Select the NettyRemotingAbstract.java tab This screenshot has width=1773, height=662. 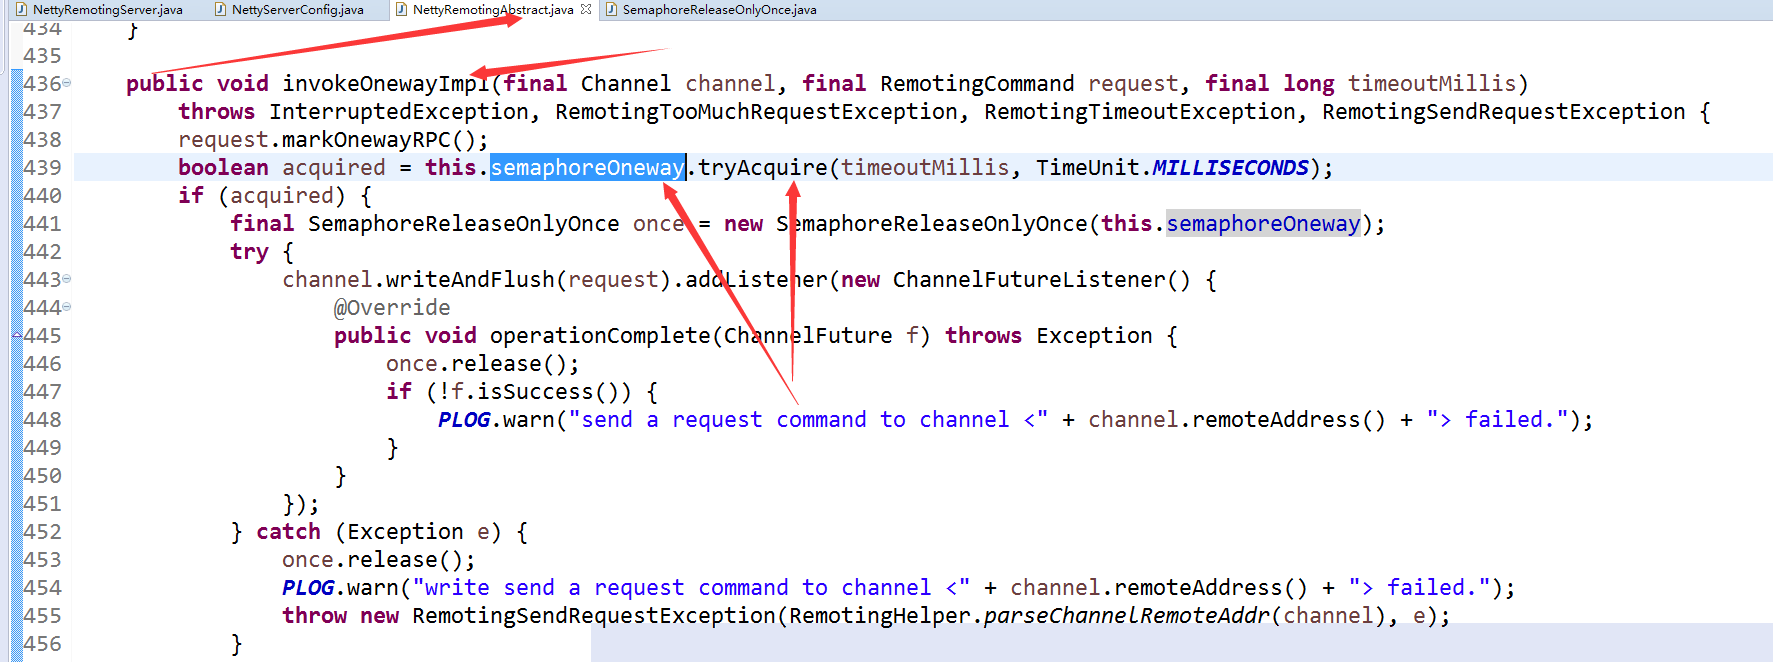pos(493,10)
